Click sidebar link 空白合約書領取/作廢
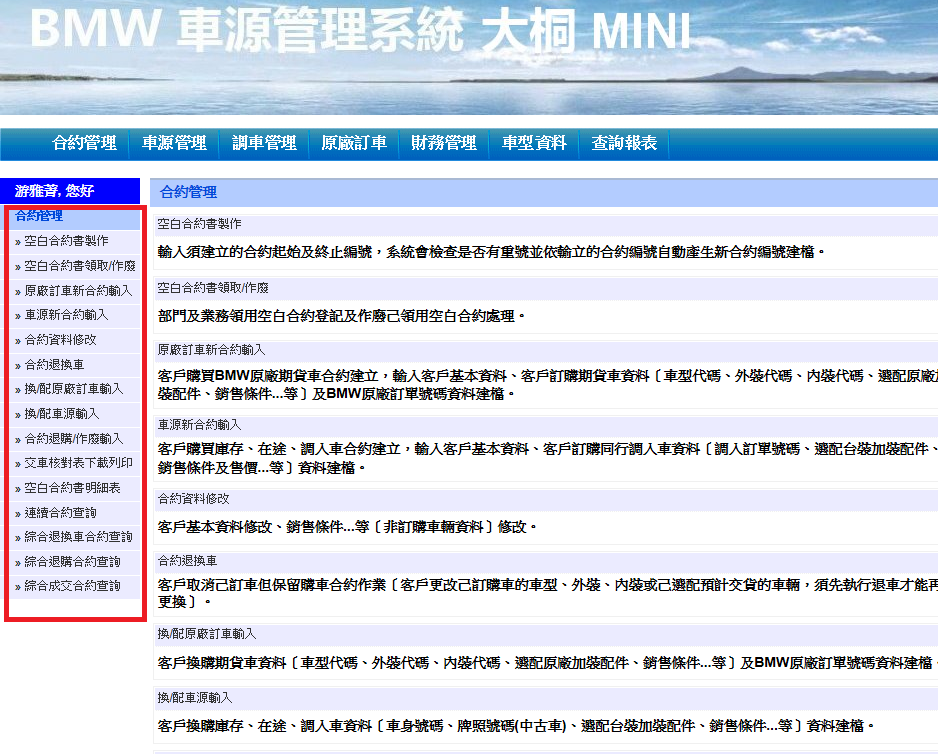The width and height of the screenshot is (938, 754). [x=80, y=266]
